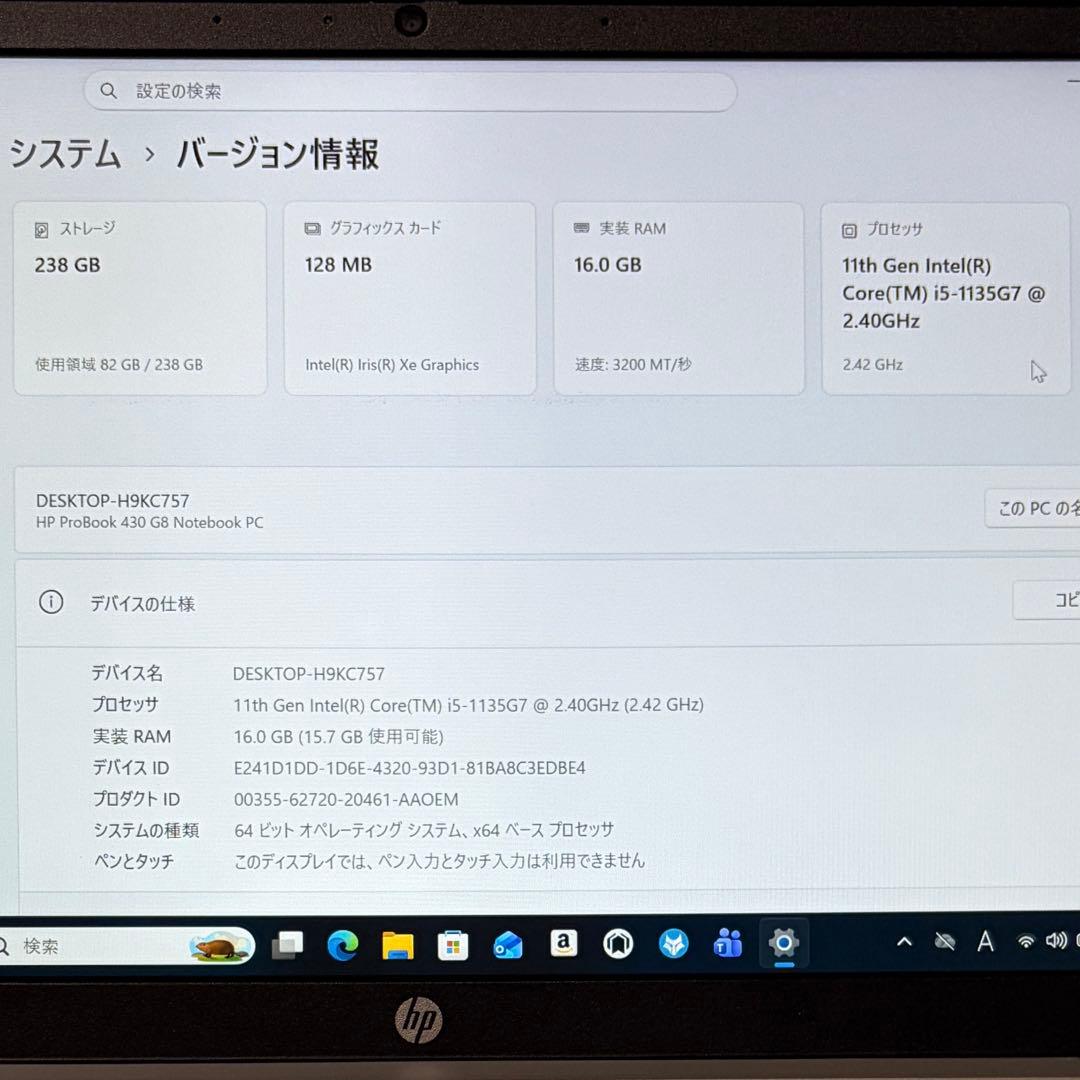Open Microsoft Store from taskbar

point(453,945)
